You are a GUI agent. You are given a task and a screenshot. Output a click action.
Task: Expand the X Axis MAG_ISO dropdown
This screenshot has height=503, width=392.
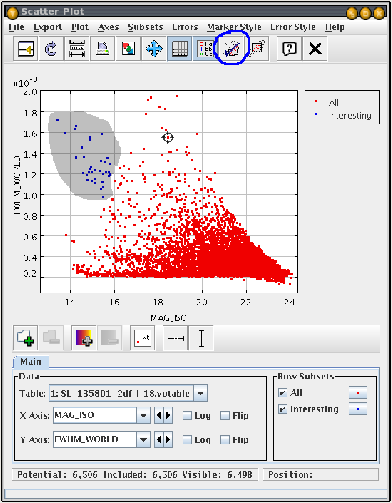coord(143,415)
